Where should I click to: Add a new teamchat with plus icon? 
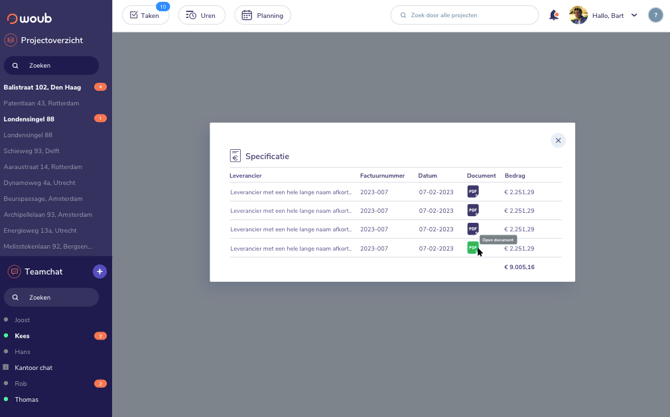point(100,271)
